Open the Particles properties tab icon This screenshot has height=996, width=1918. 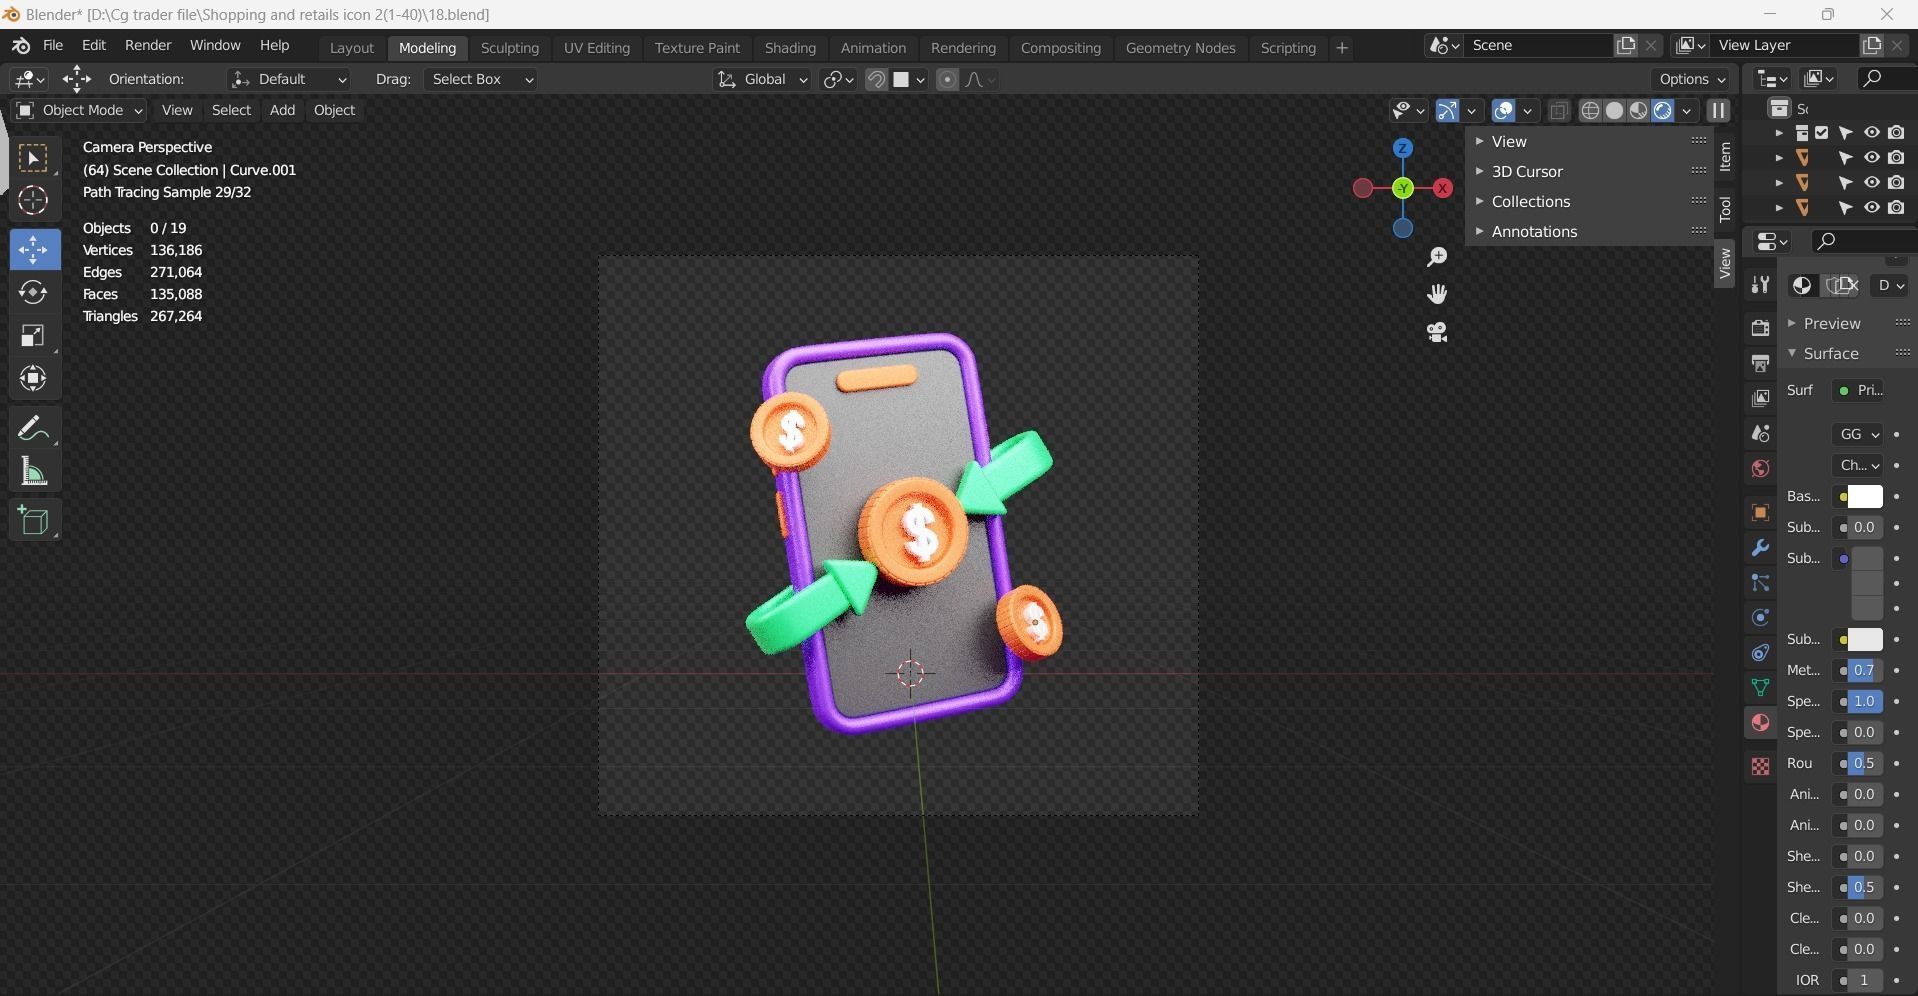pyautogui.click(x=1760, y=583)
